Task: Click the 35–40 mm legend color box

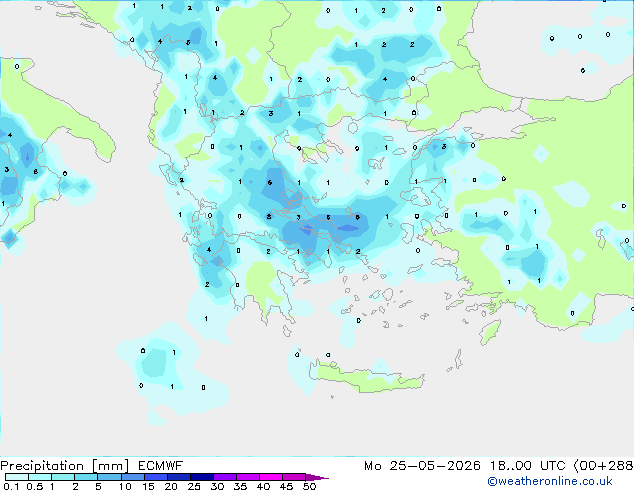Action: pyautogui.click(x=247, y=477)
